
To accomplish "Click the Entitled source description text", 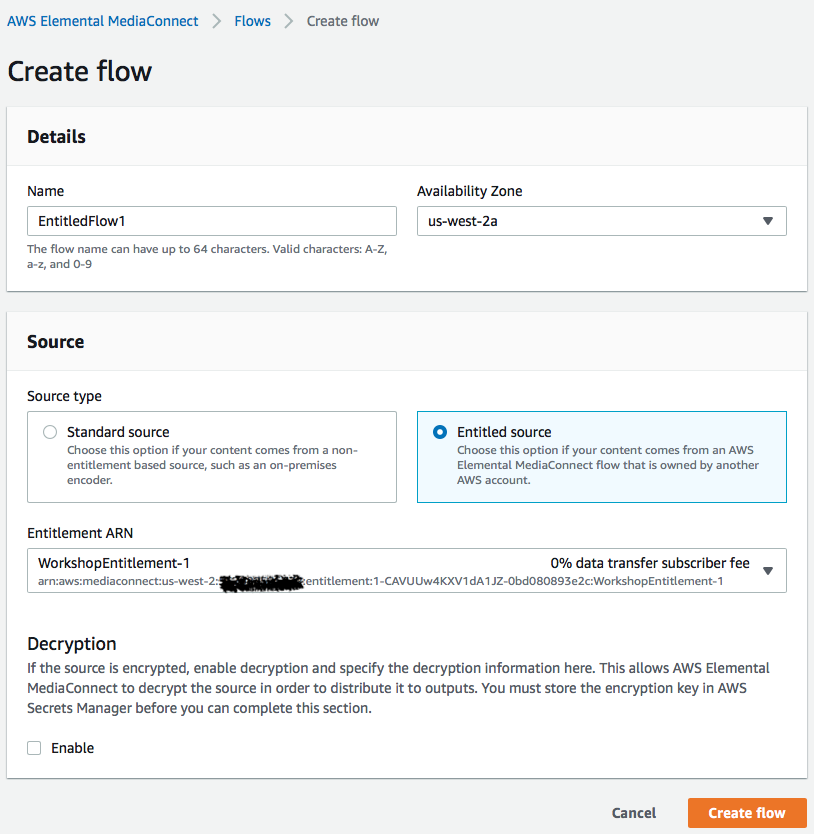I will [x=608, y=465].
